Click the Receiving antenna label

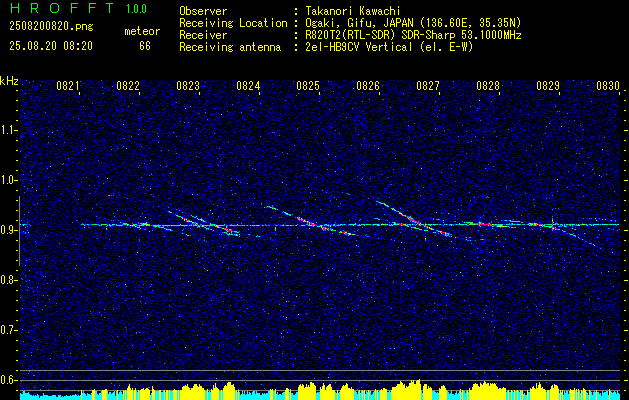pos(230,47)
